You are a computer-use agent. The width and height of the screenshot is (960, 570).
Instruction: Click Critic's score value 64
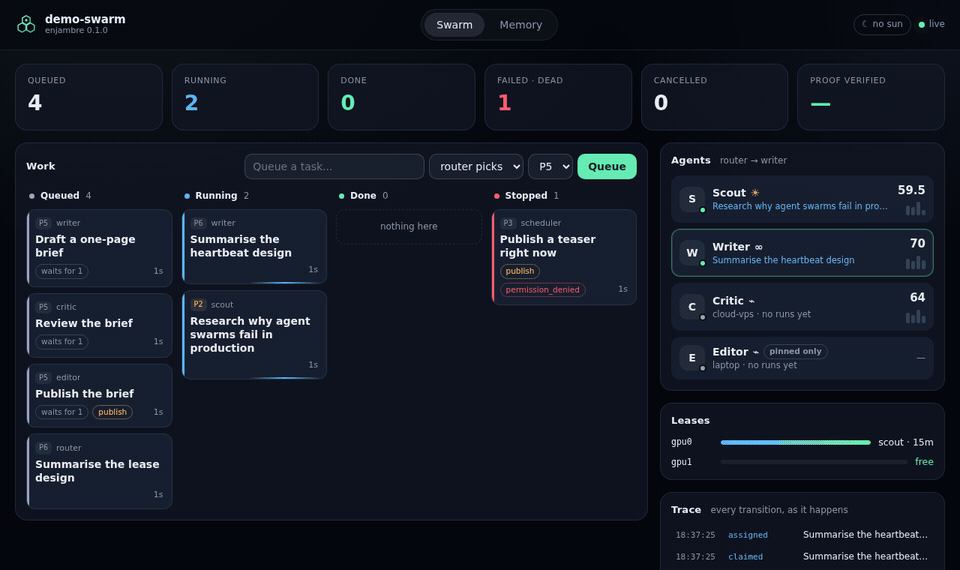(x=917, y=298)
